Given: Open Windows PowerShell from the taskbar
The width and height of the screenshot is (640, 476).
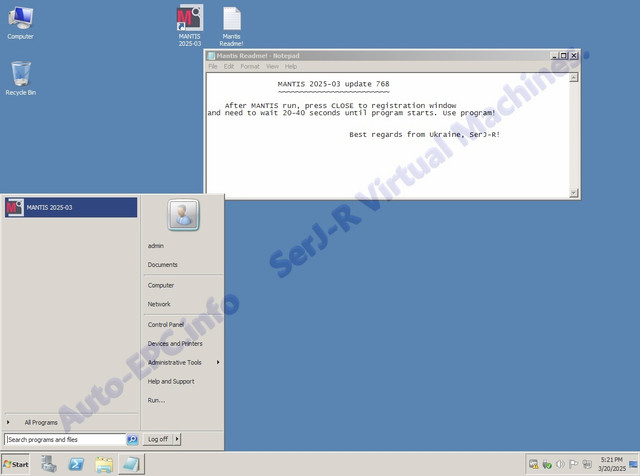Looking at the screenshot, I should click(76, 464).
